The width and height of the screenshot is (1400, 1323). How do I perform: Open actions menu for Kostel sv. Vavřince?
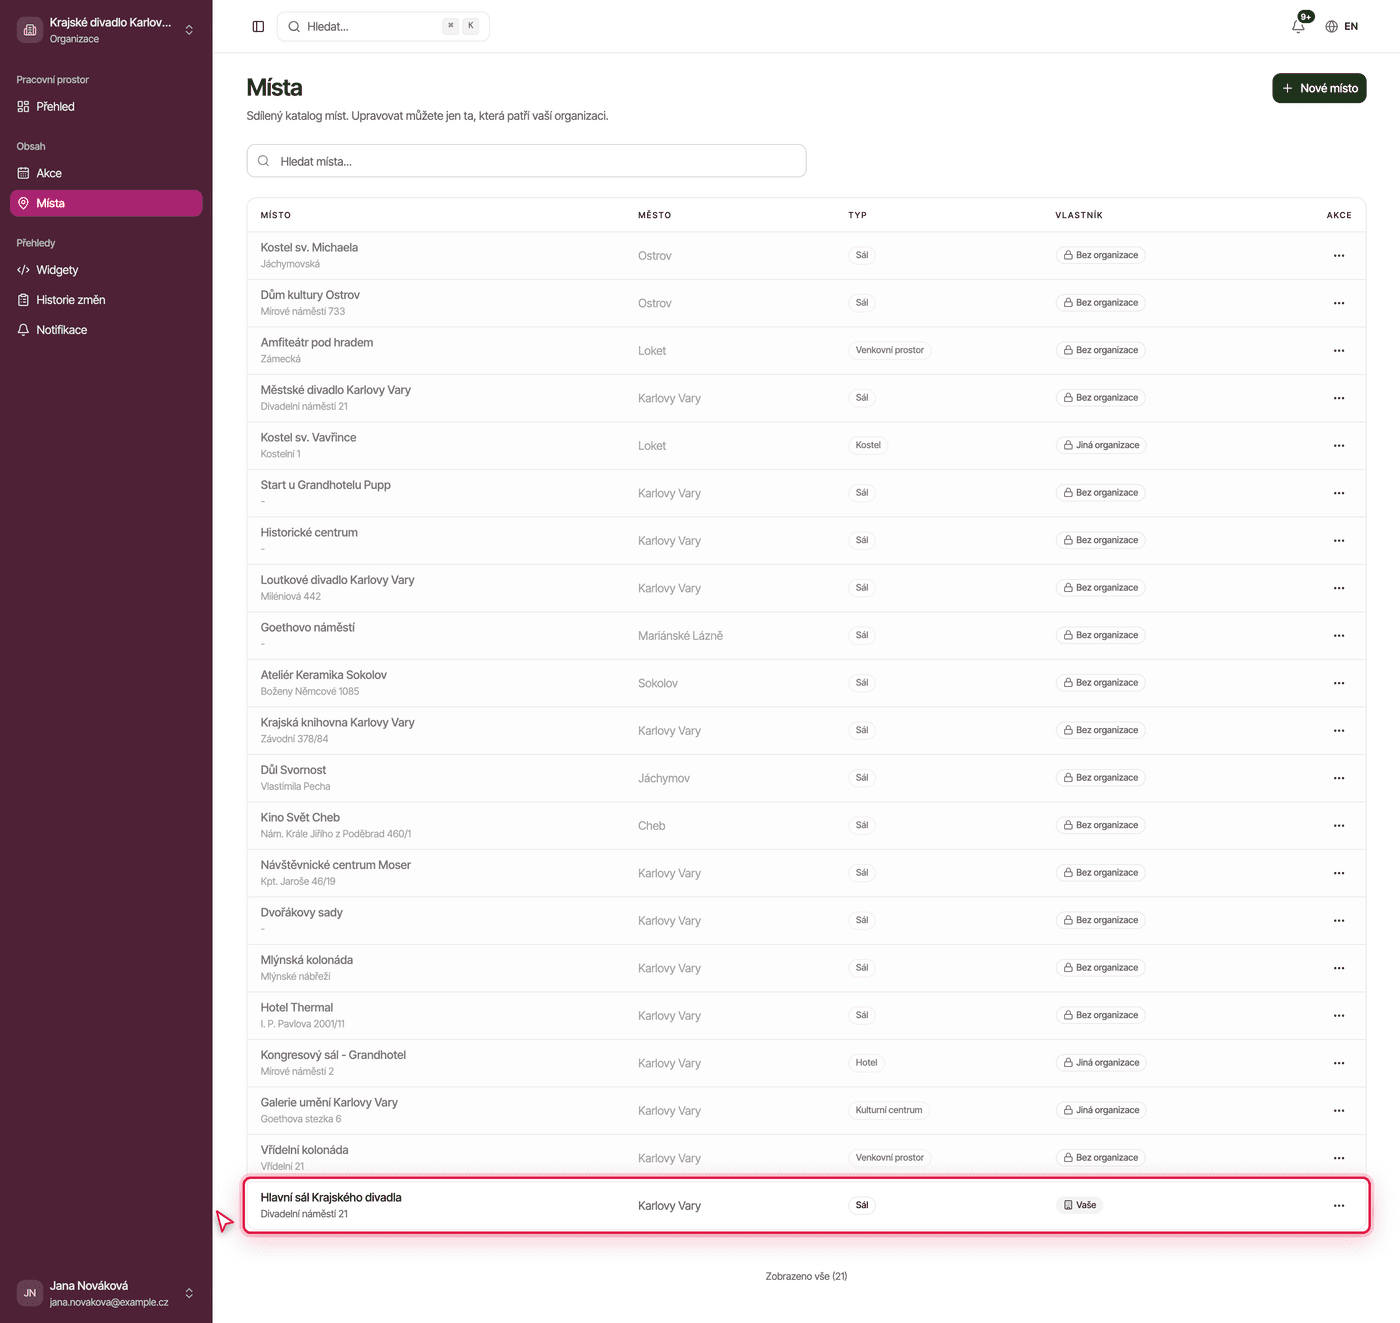click(x=1339, y=446)
